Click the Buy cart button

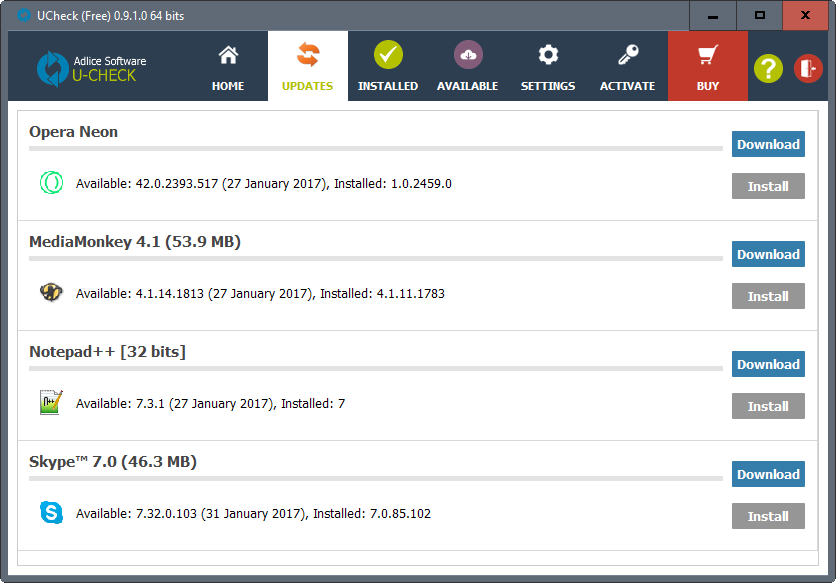[x=708, y=66]
